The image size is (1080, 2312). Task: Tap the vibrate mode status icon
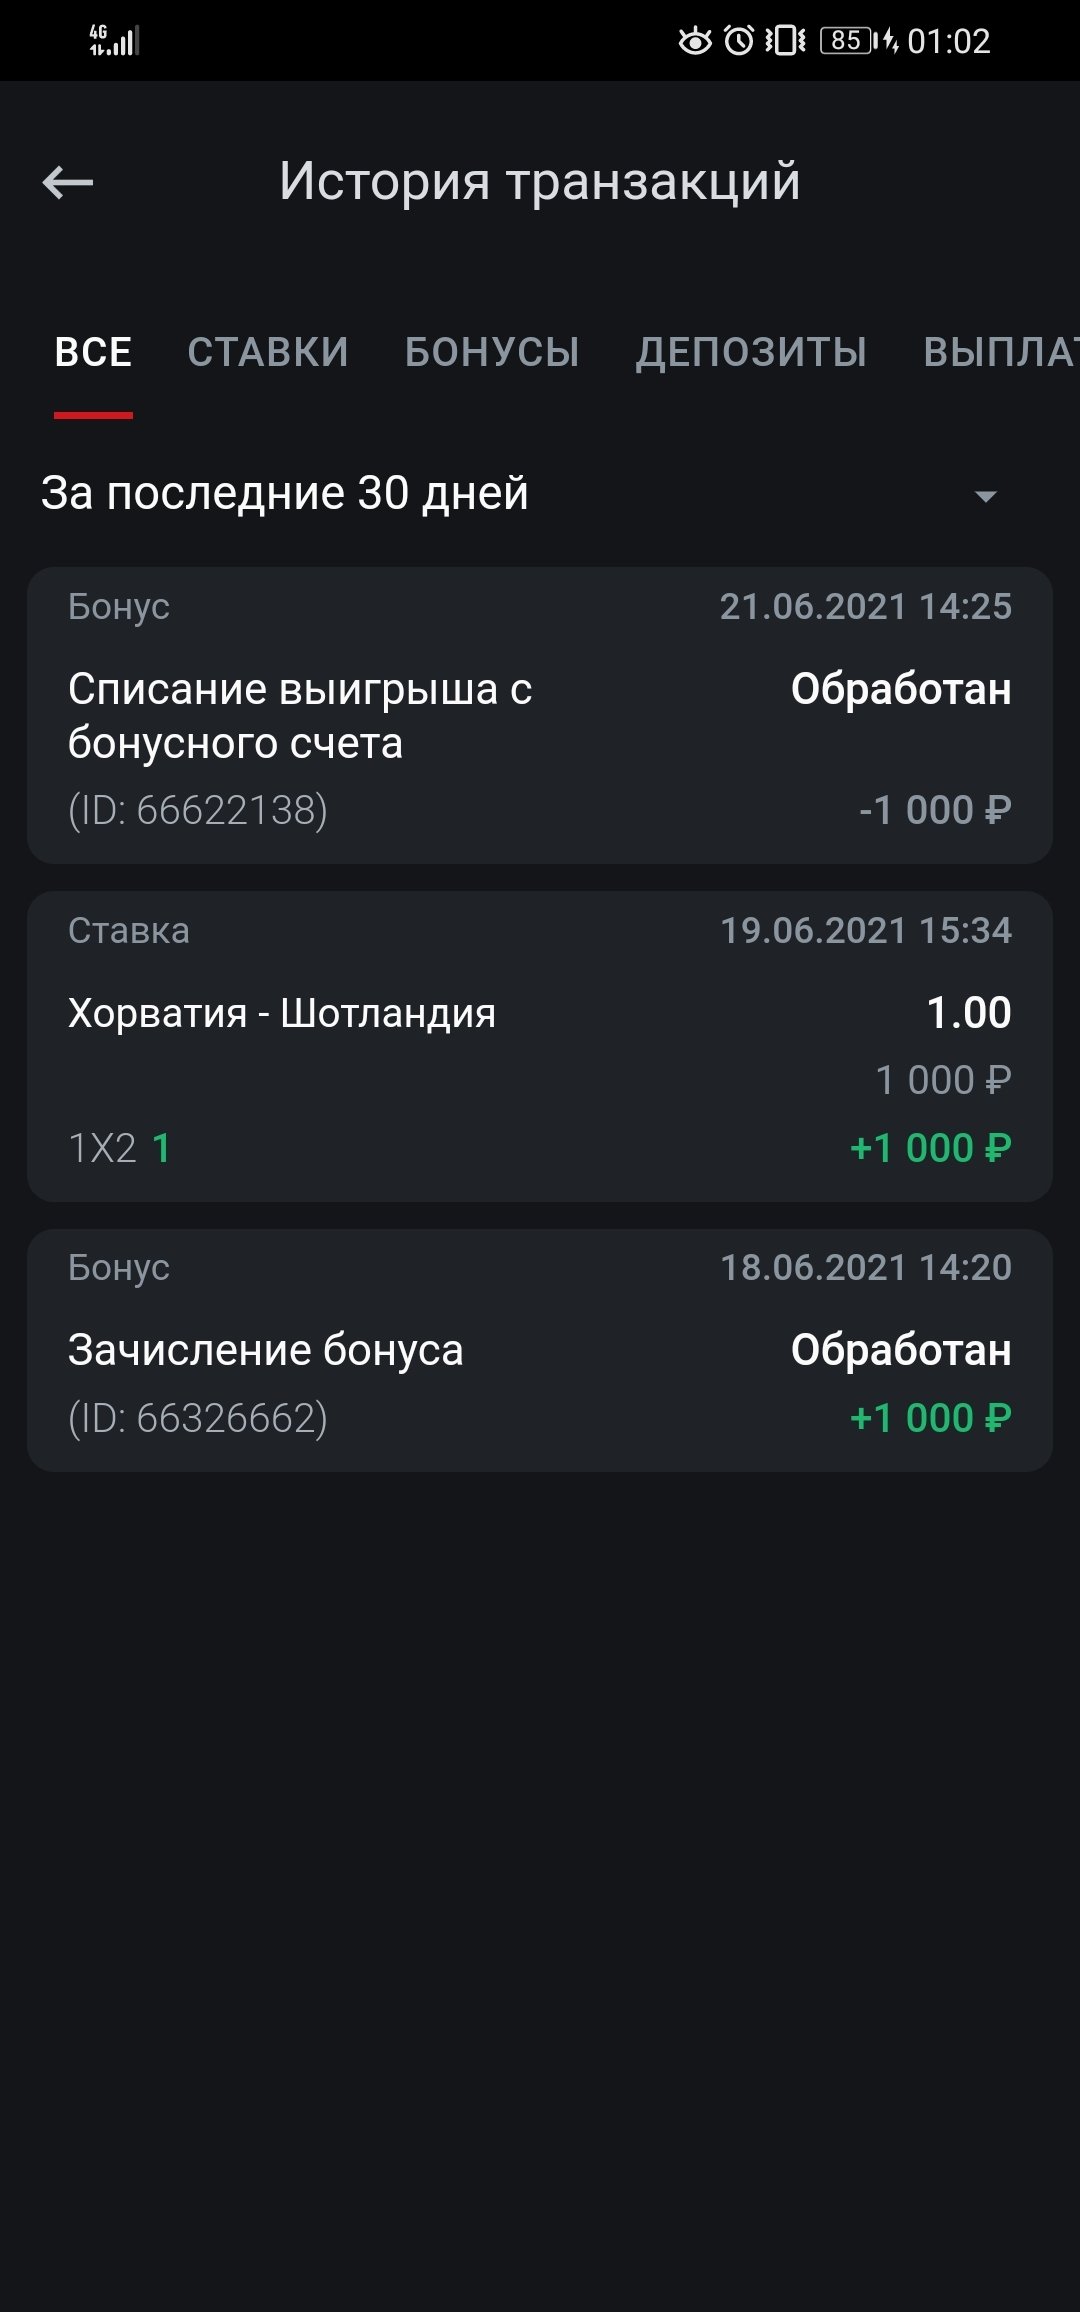tap(785, 41)
